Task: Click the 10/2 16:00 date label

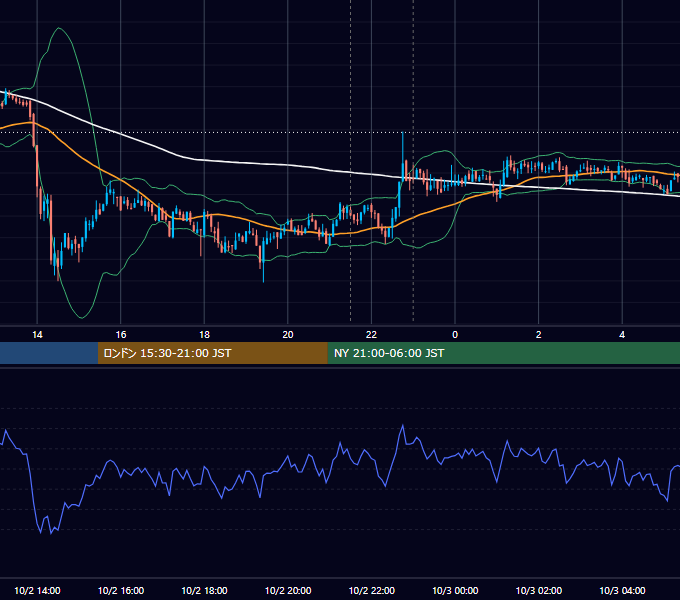Action: coord(121,590)
